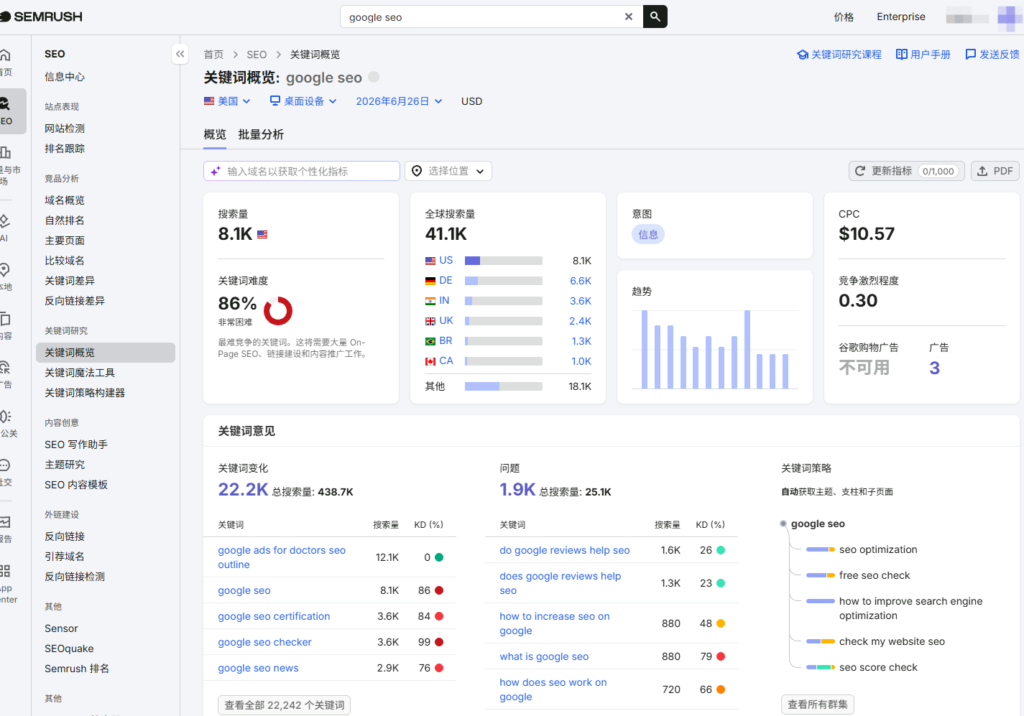Open the local pin icon in left rail

tap(5, 270)
